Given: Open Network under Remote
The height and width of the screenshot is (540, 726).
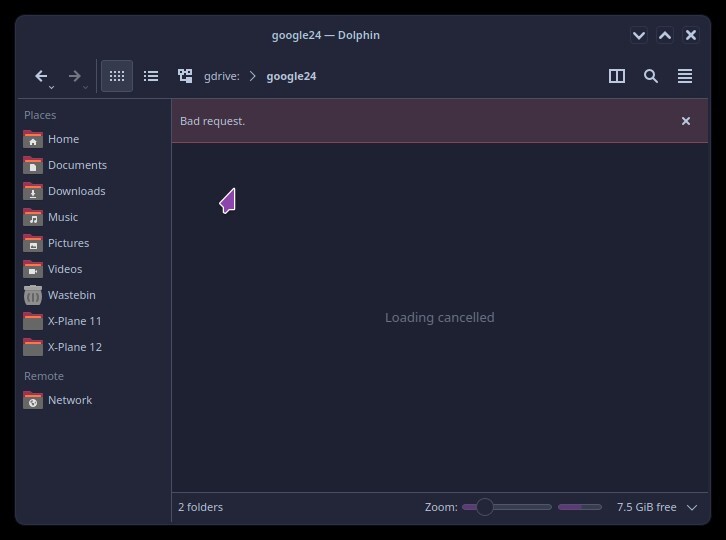Looking at the screenshot, I should click(x=69, y=400).
